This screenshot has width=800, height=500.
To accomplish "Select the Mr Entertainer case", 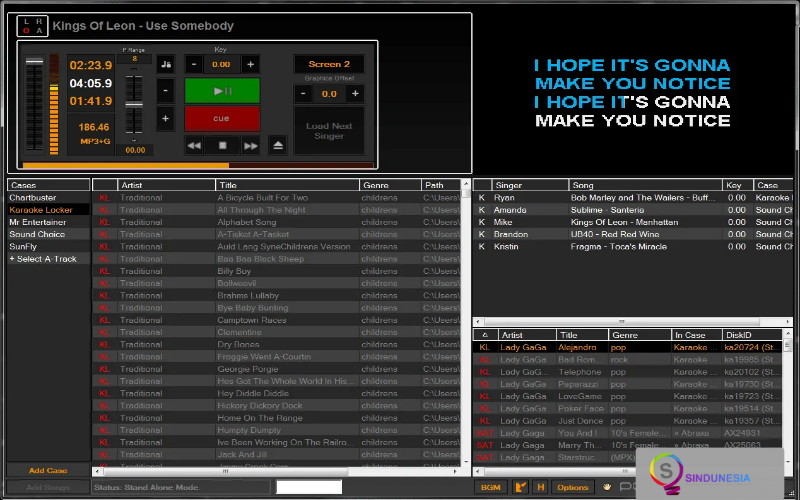I will (x=48, y=222).
